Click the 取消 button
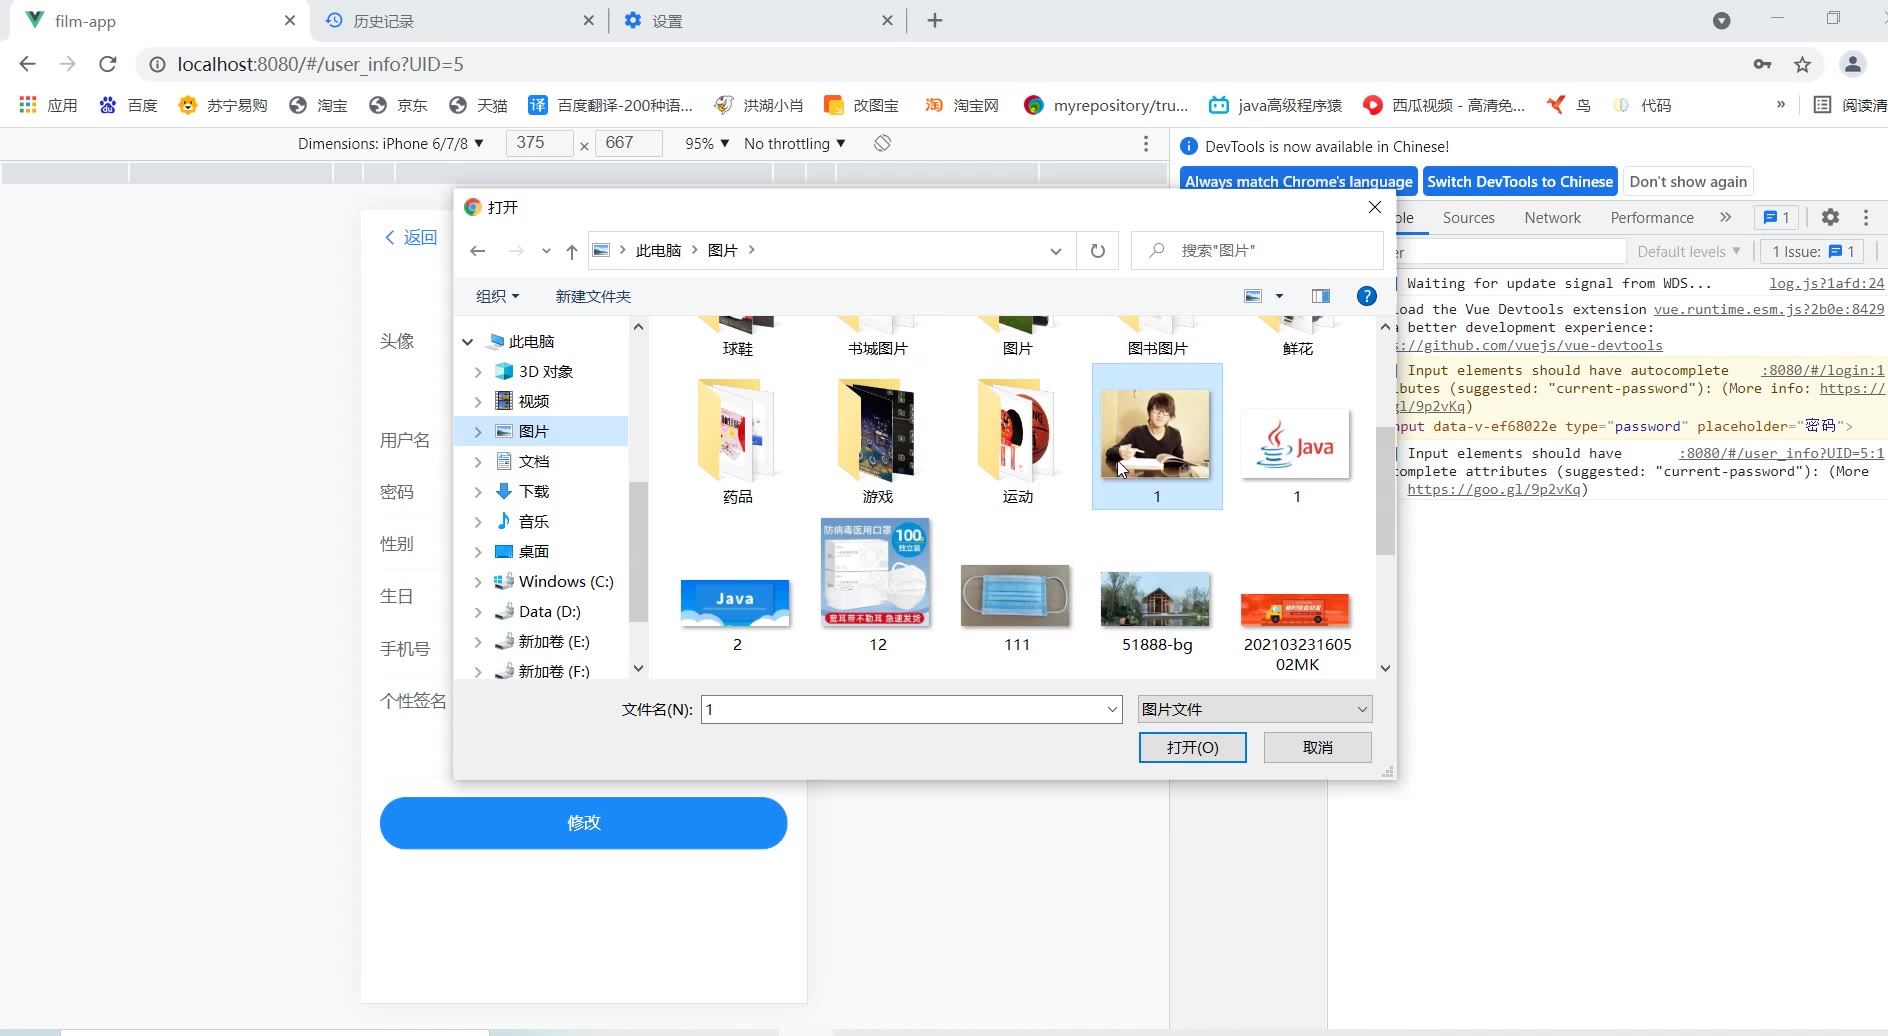 [1318, 748]
